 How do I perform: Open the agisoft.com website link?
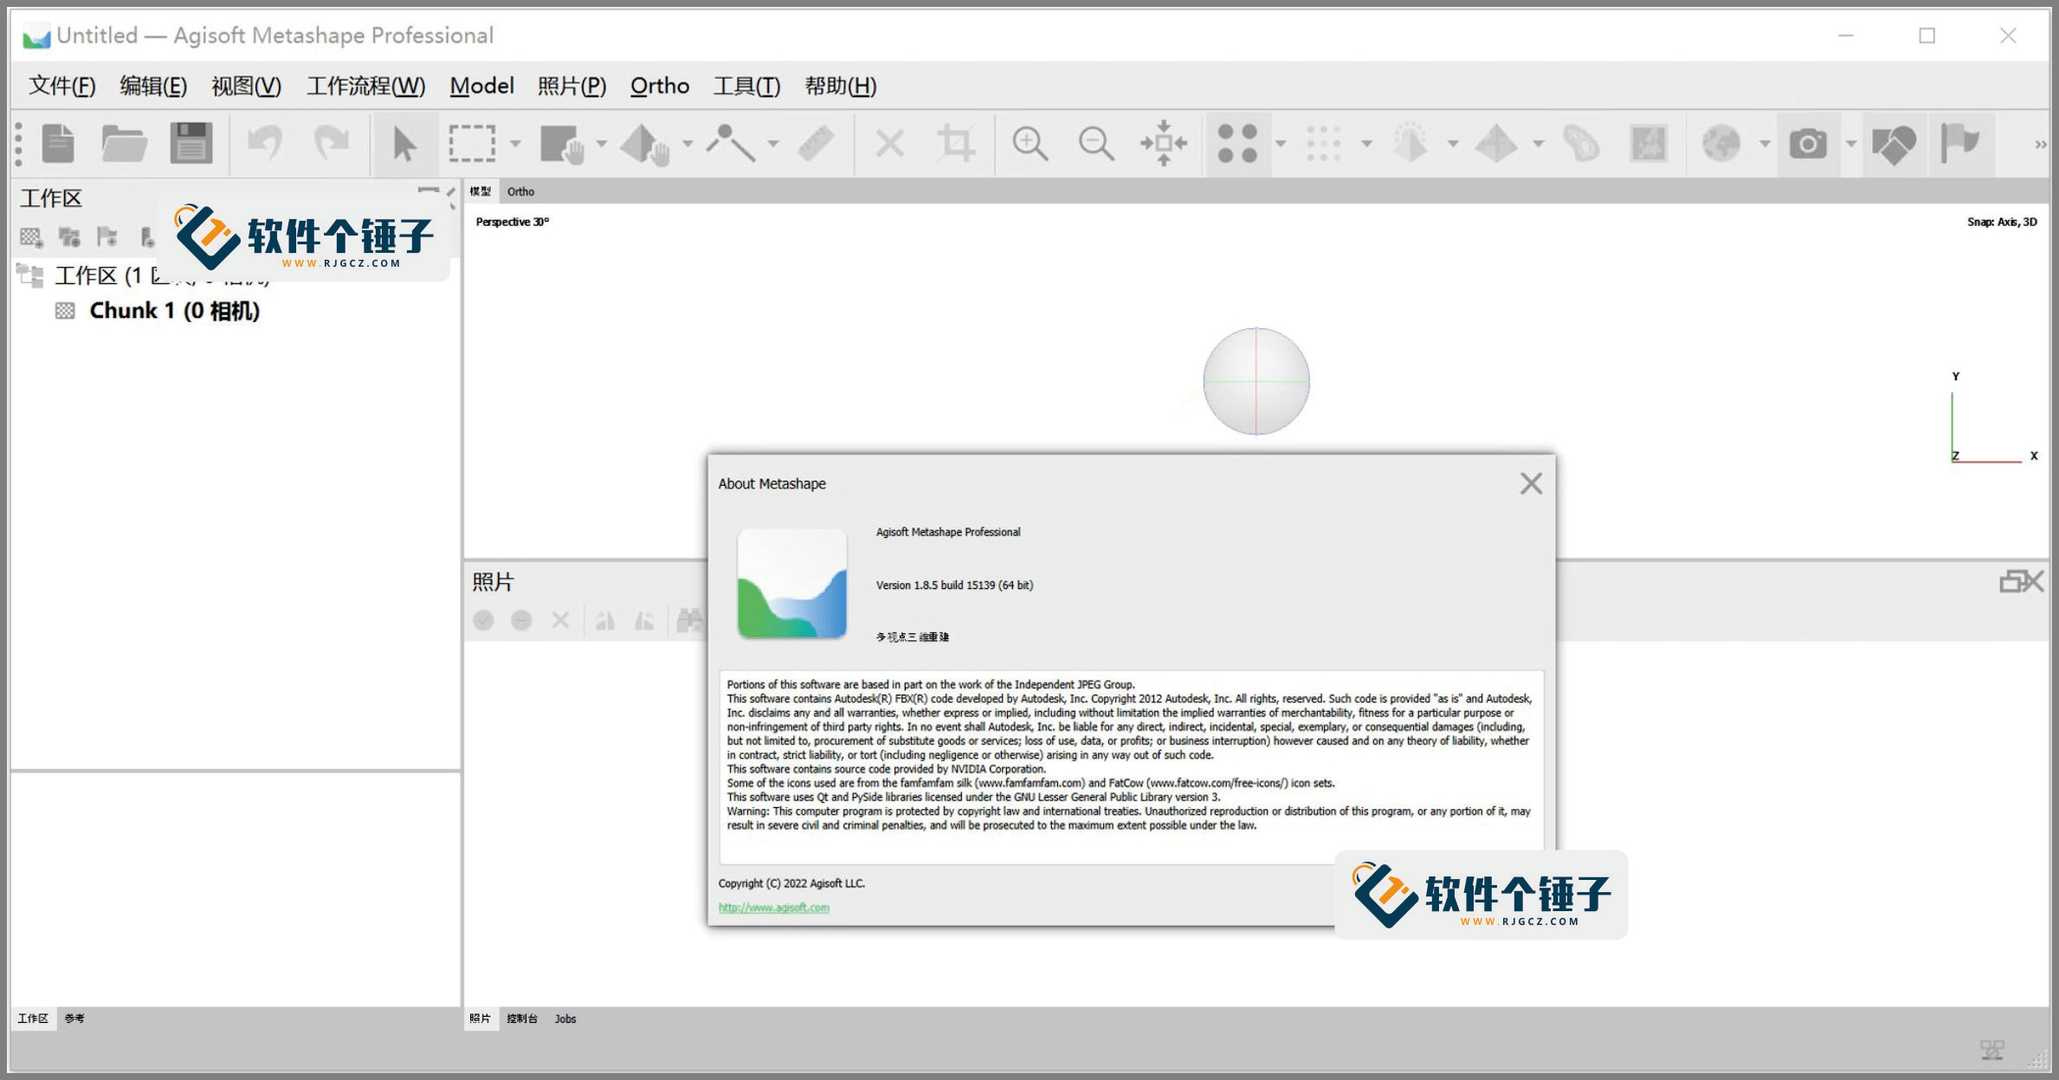pos(774,907)
